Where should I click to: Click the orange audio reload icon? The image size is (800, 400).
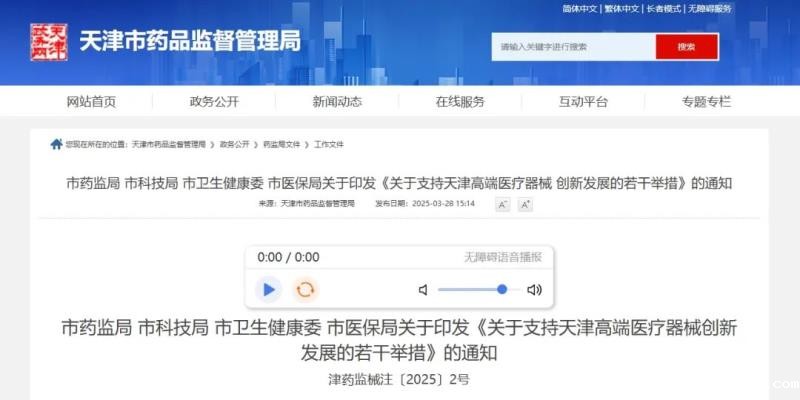[305, 290]
